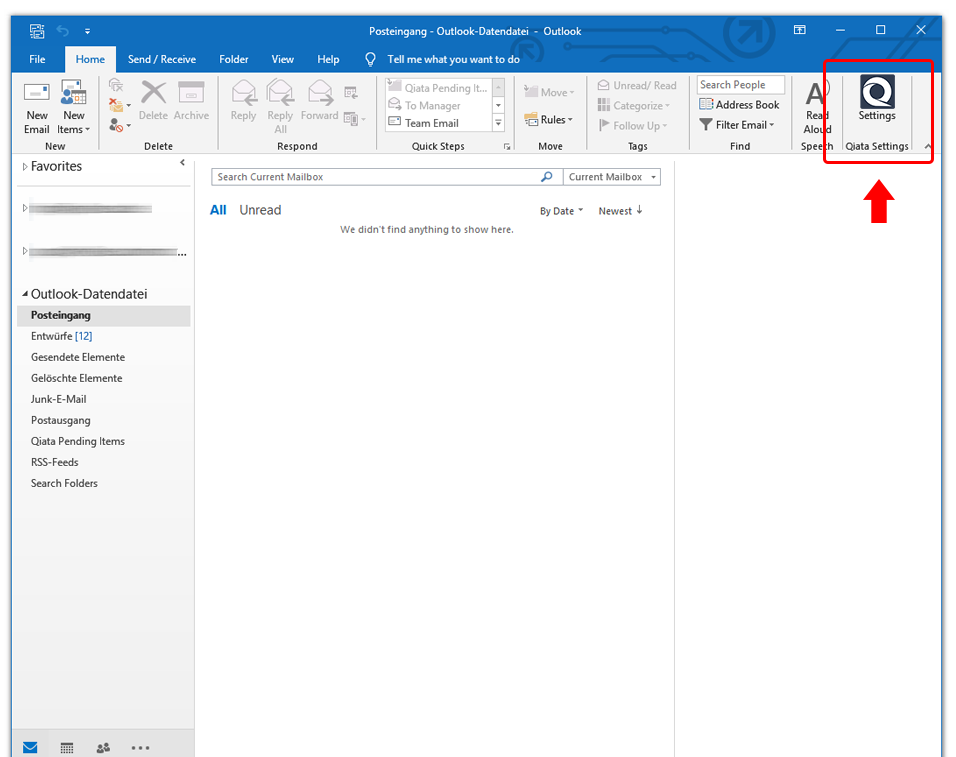Screen dimensions: 956x757
Task: Select the Mail view icon
Action: [x=30, y=747]
